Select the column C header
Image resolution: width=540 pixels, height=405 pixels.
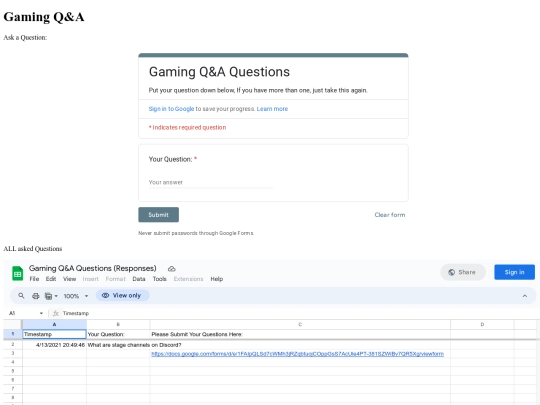300,324
